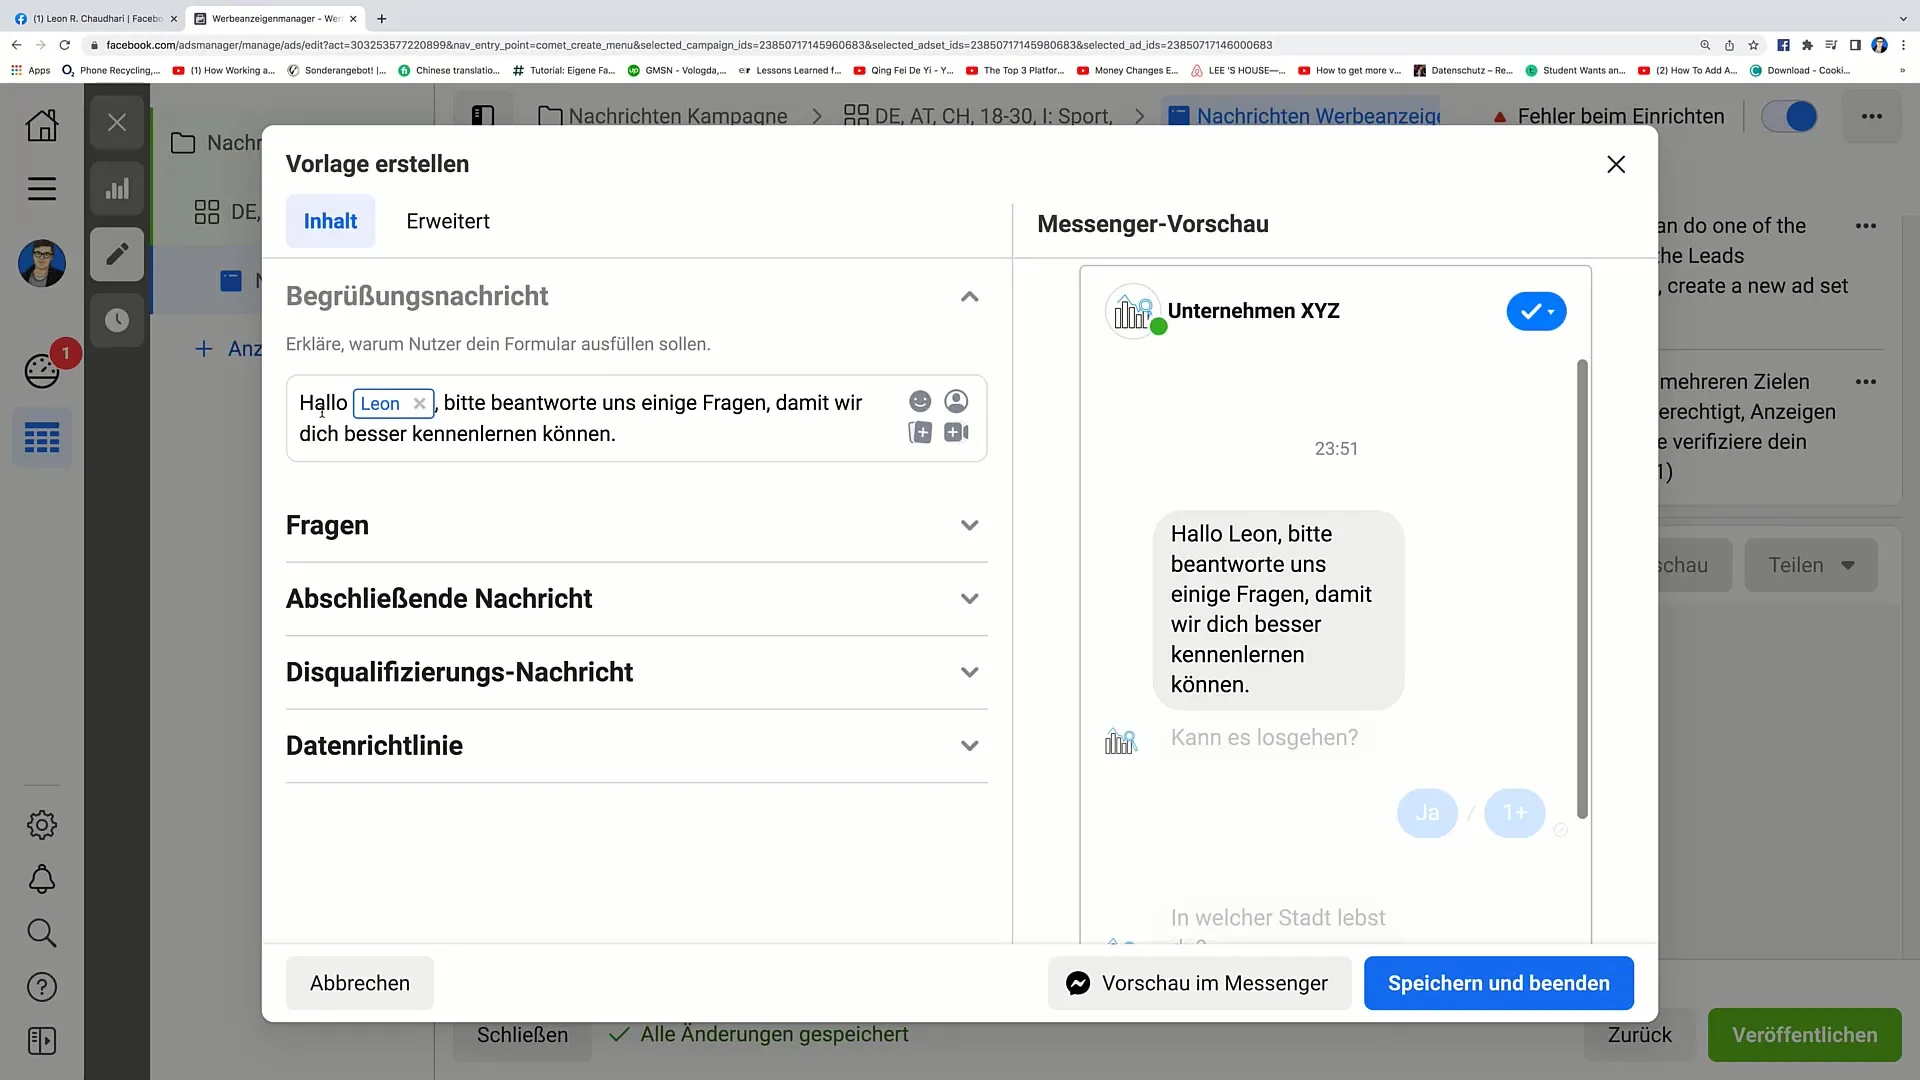
Task: Open Vorschau im Messenger
Action: [1199, 983]
